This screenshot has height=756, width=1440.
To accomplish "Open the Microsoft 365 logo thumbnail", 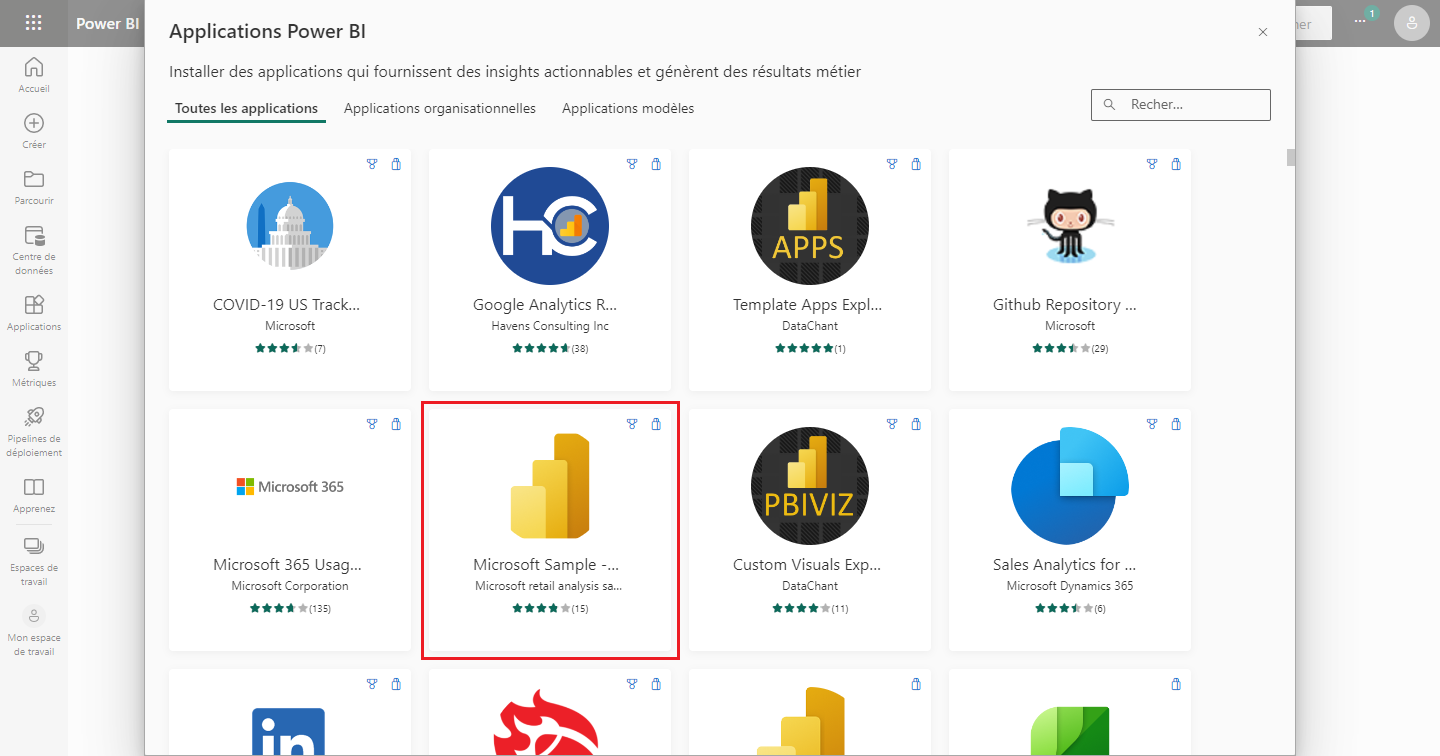I will pyautogui.click(x=290, y=486).
